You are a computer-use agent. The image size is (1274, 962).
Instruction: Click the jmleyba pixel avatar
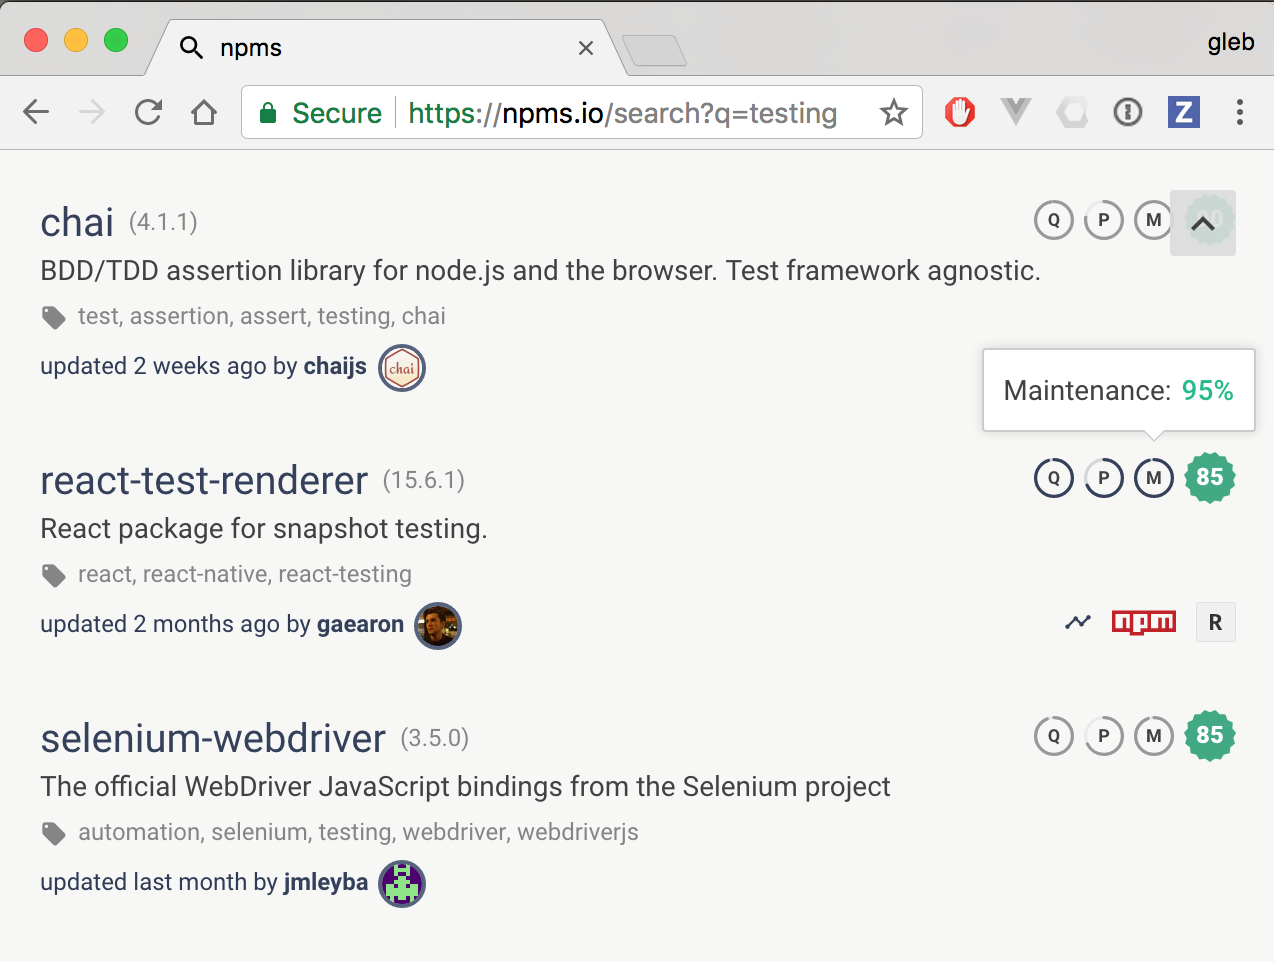tap(402, 884)
